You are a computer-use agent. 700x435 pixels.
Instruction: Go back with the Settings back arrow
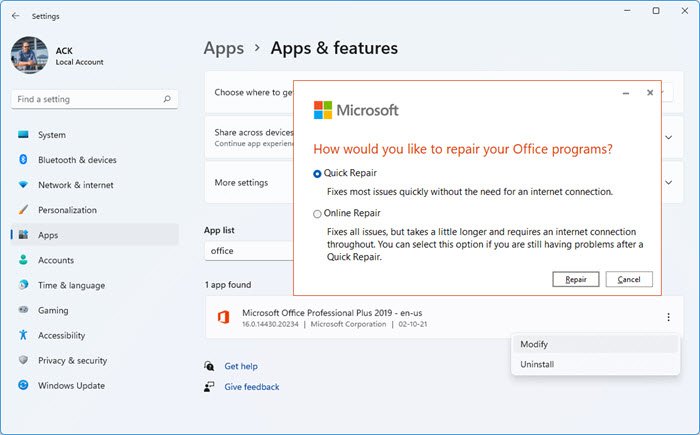(x=15, y=16)
